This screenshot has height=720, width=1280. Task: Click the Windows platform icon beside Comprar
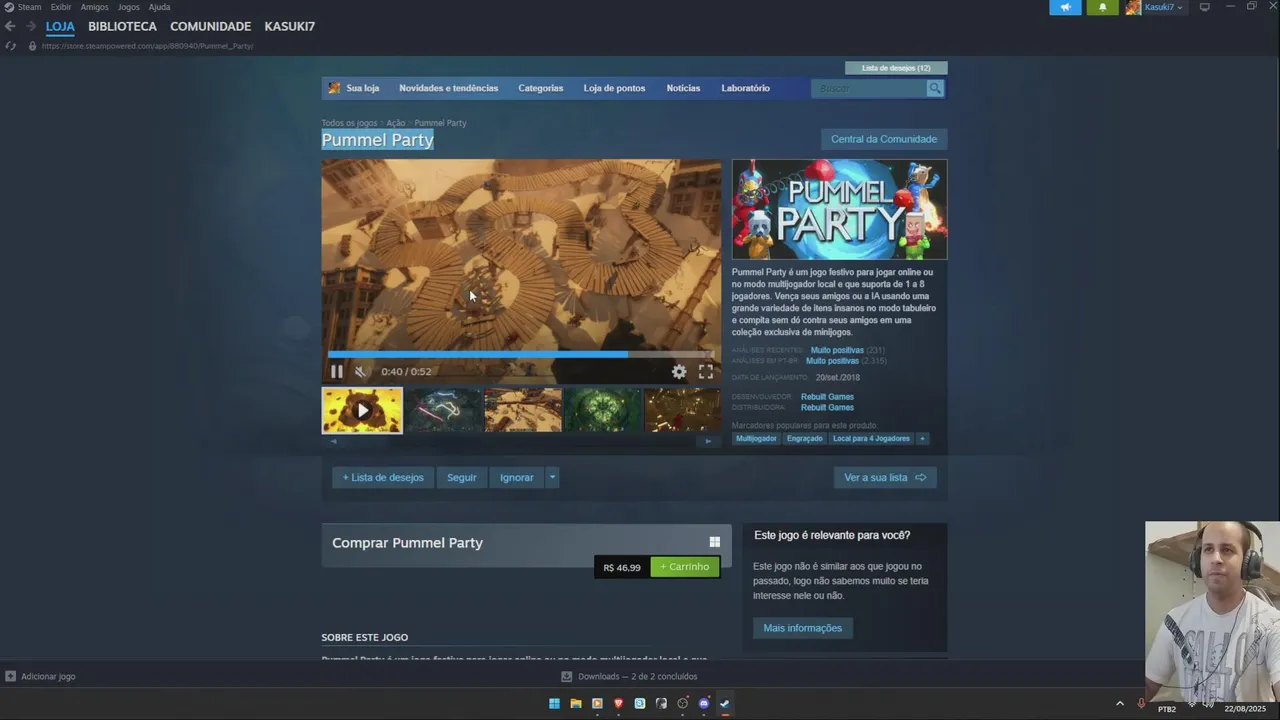714,542
